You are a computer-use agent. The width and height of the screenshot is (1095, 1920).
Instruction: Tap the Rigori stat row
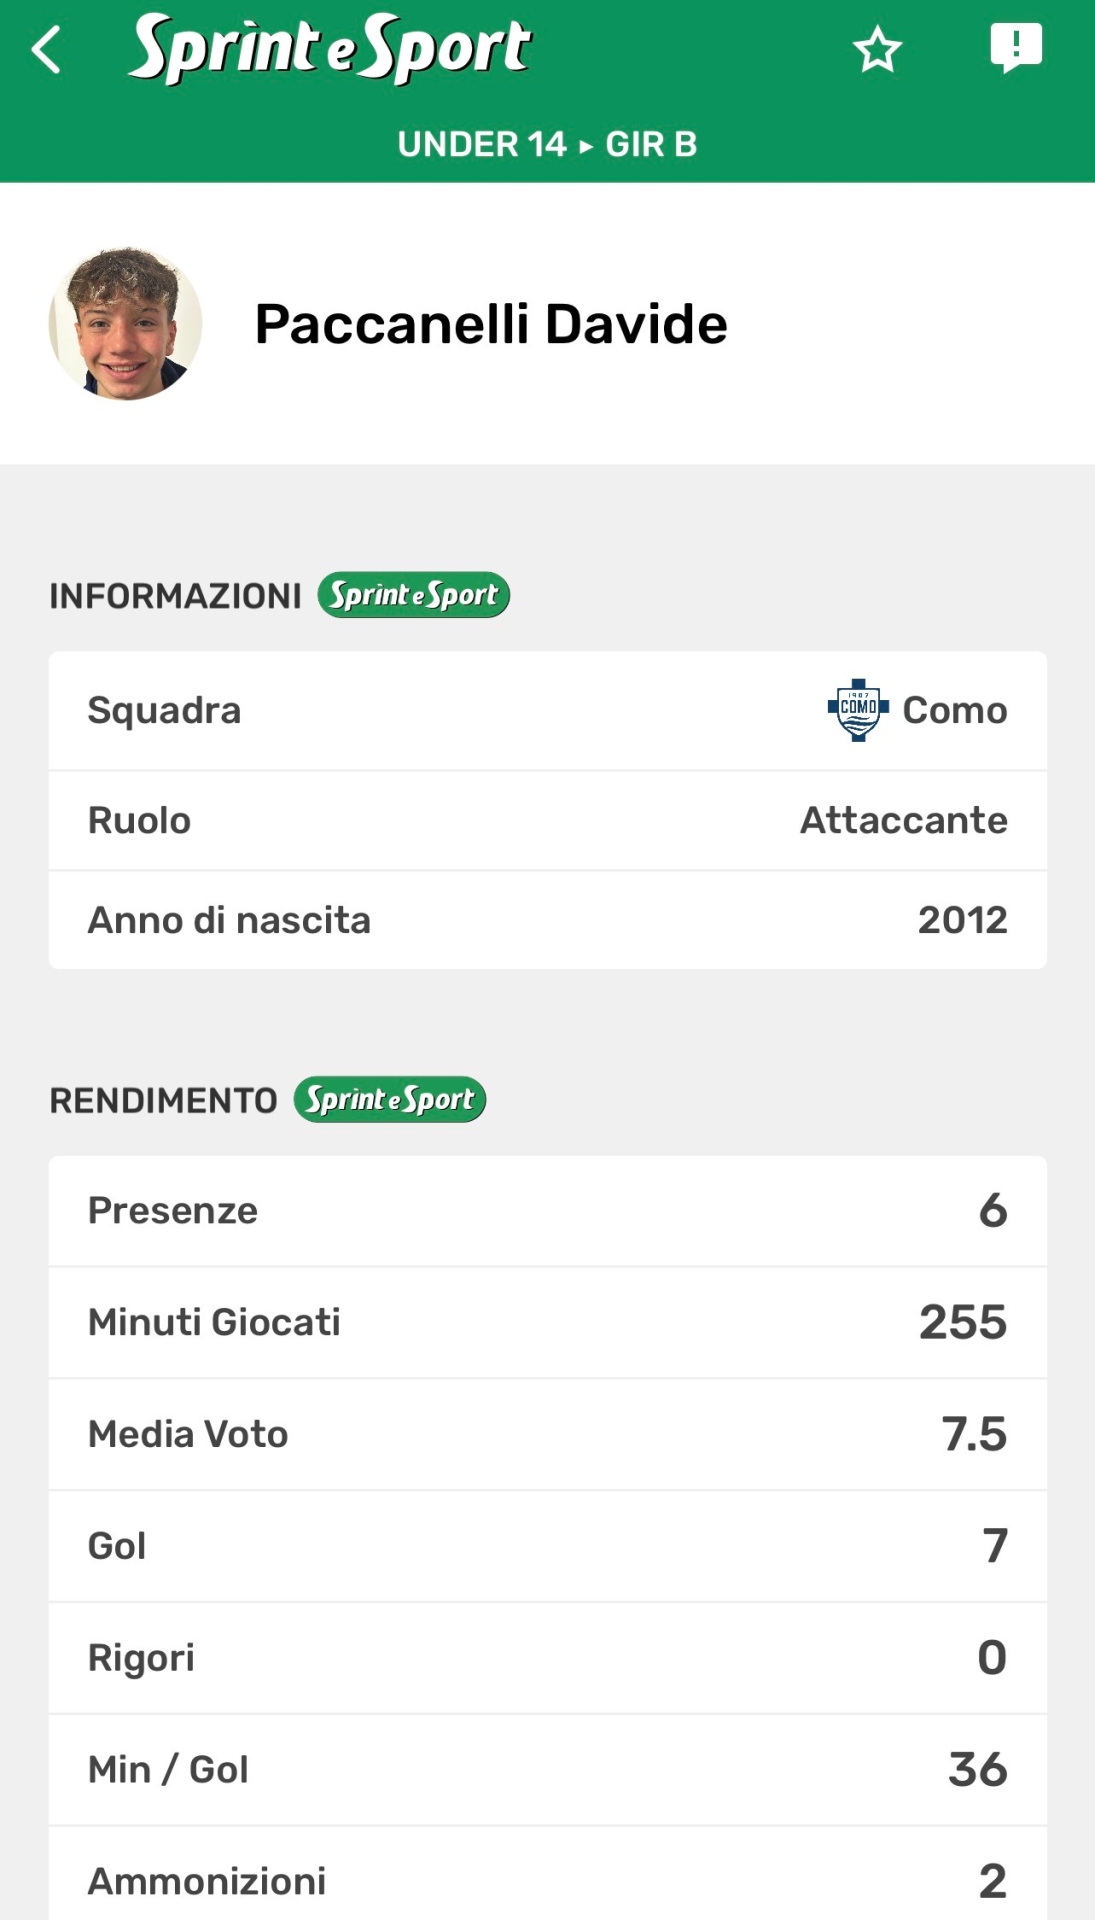(x=547, y=1658)
